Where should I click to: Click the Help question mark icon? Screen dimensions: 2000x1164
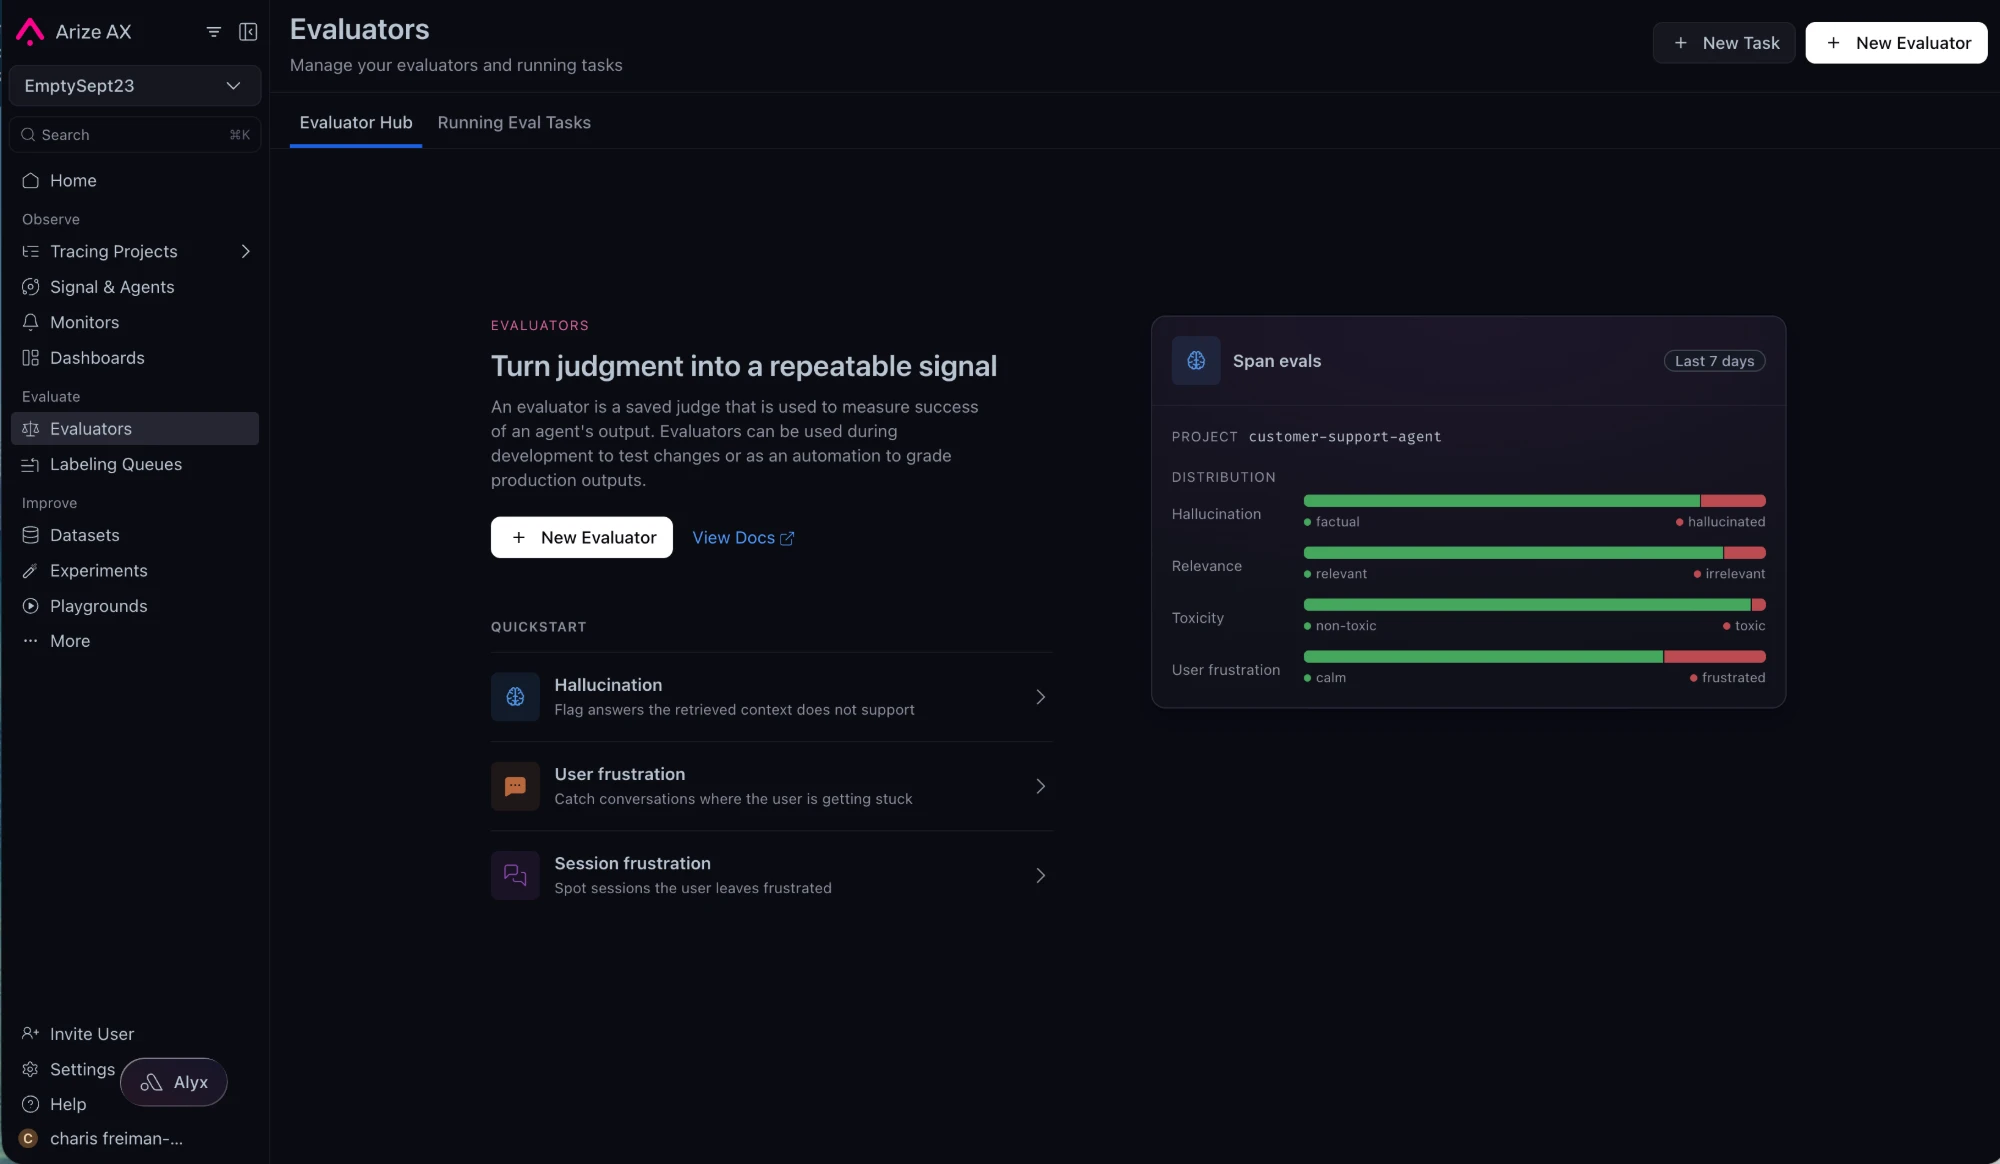31,1105
